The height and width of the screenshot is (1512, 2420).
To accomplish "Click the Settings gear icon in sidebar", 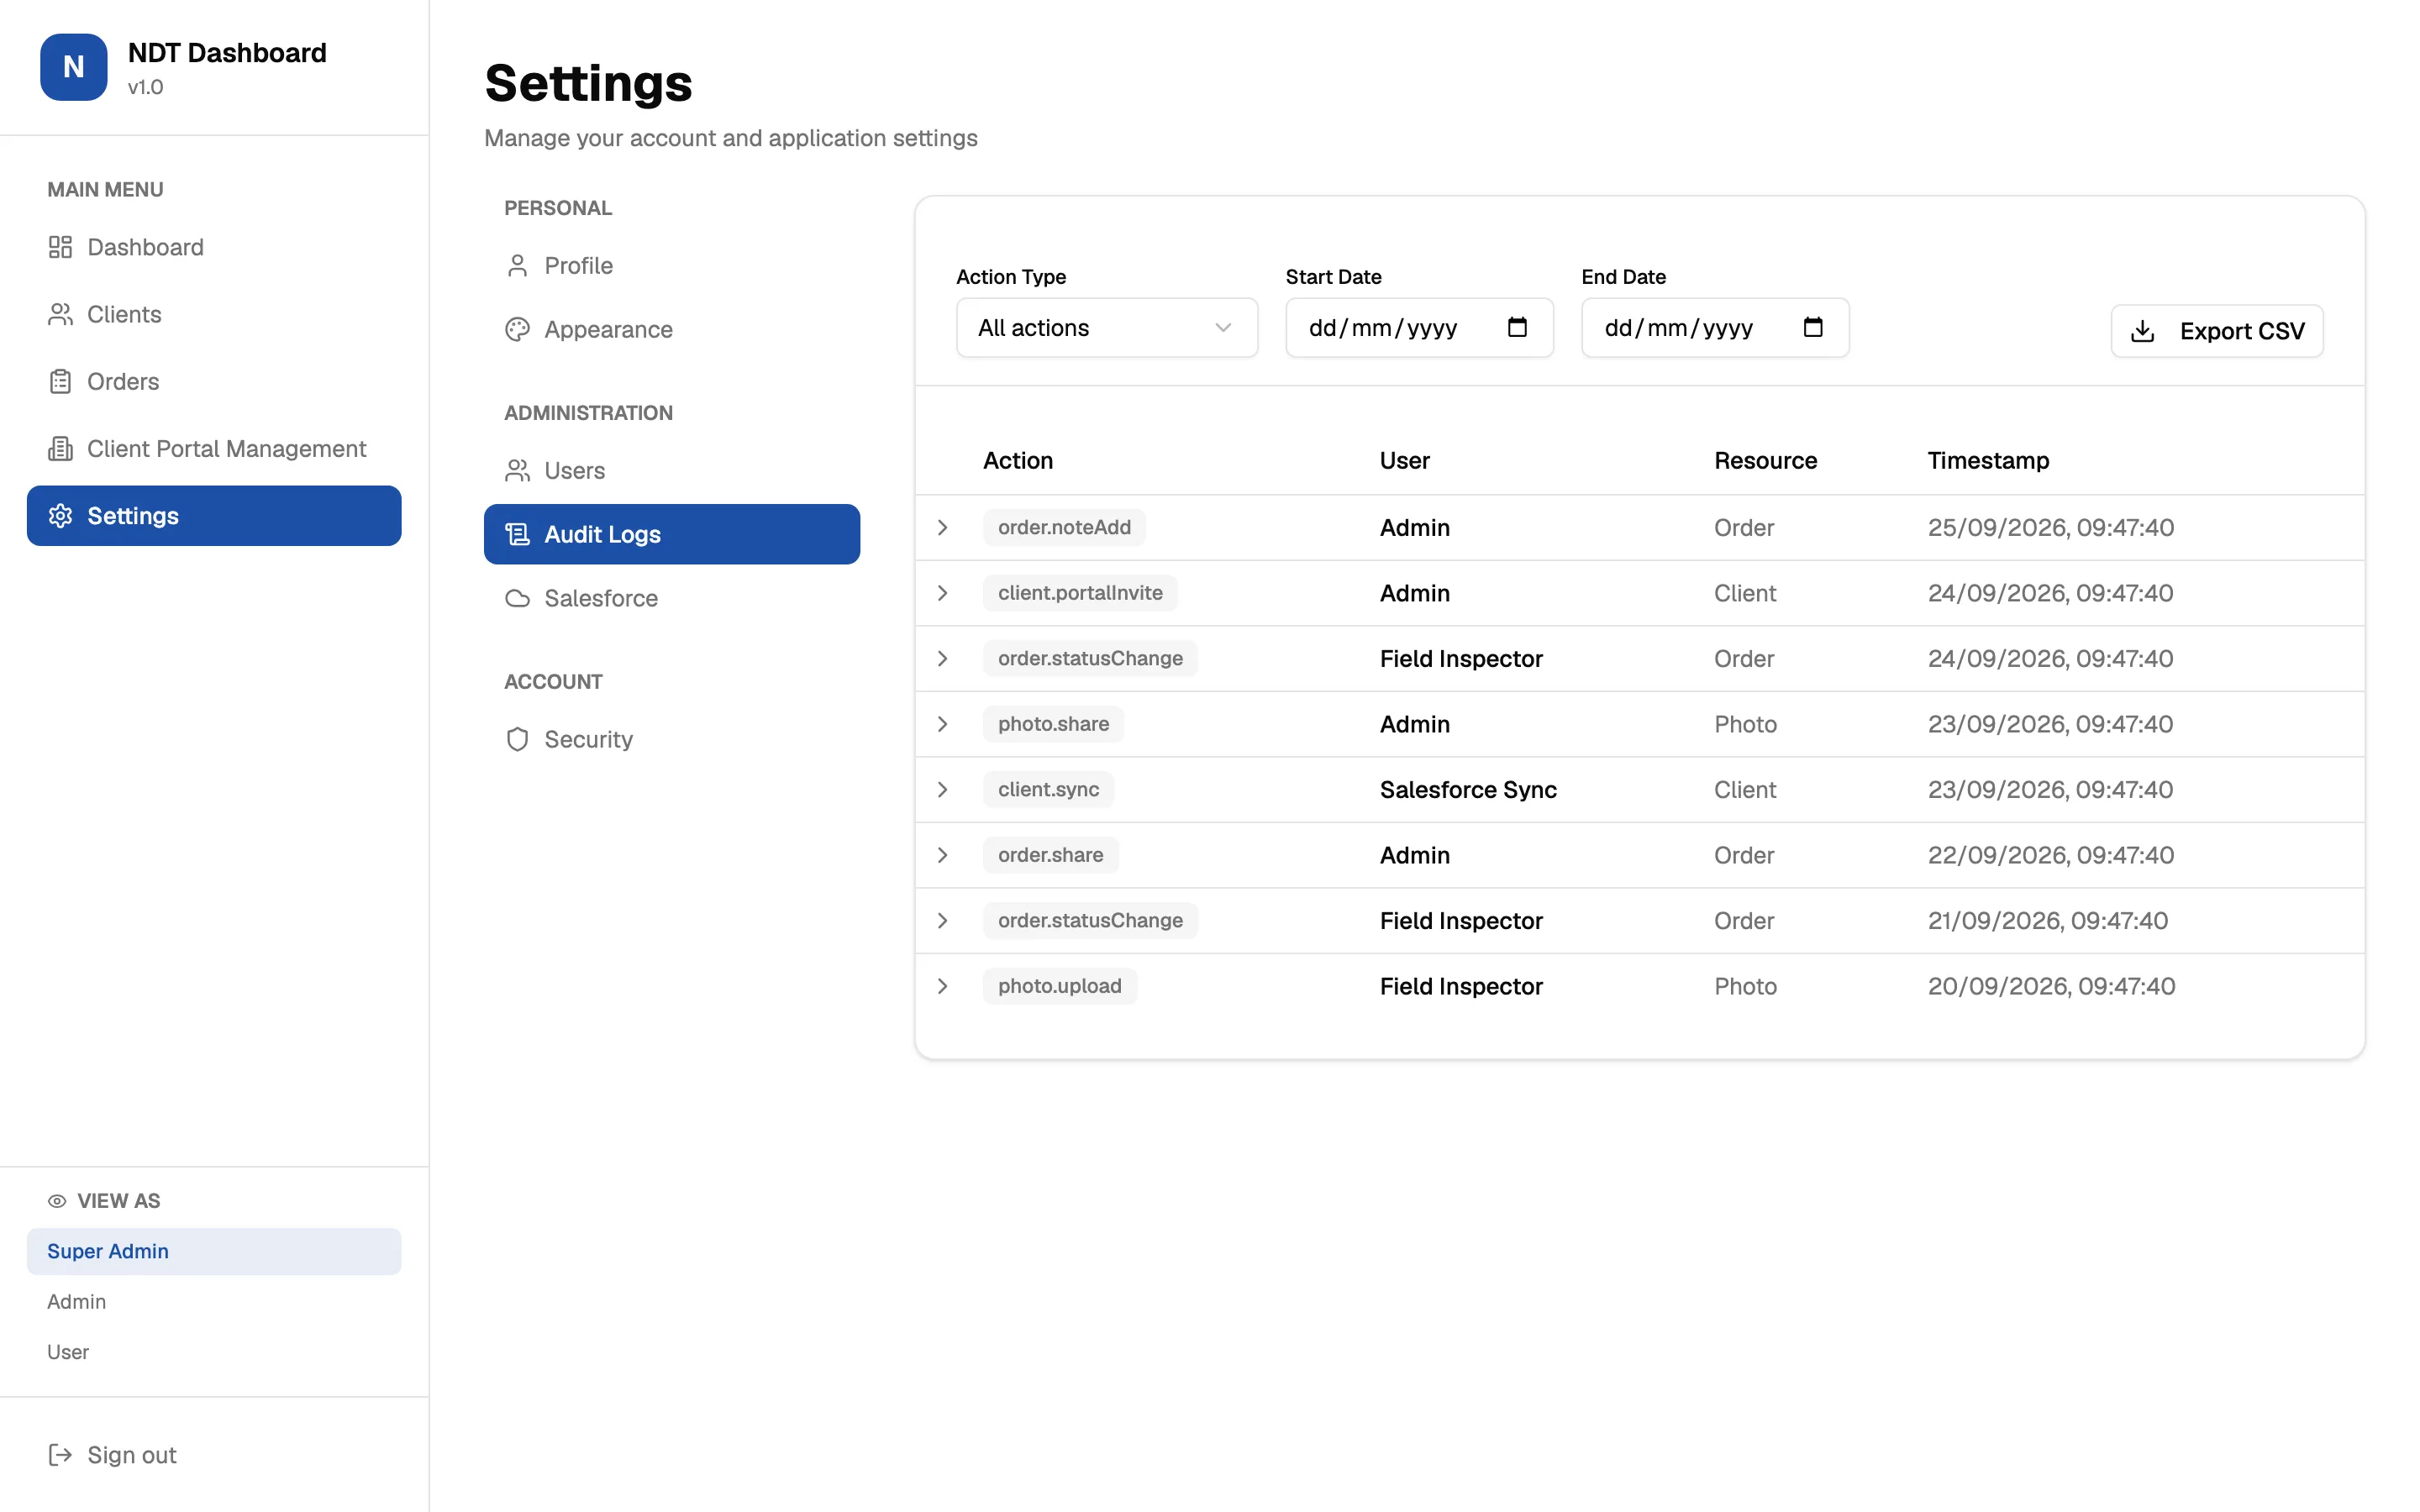I will tap(60, 516).
